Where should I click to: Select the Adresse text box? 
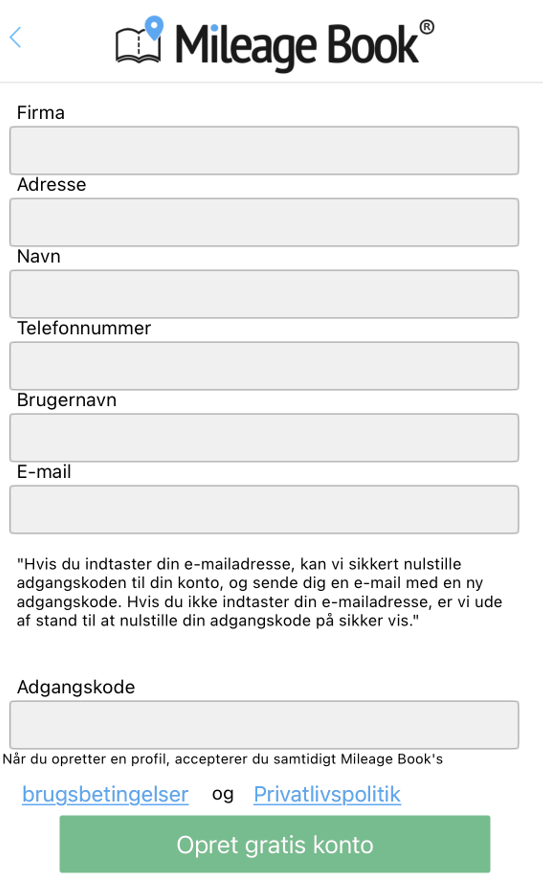[264, 222]
